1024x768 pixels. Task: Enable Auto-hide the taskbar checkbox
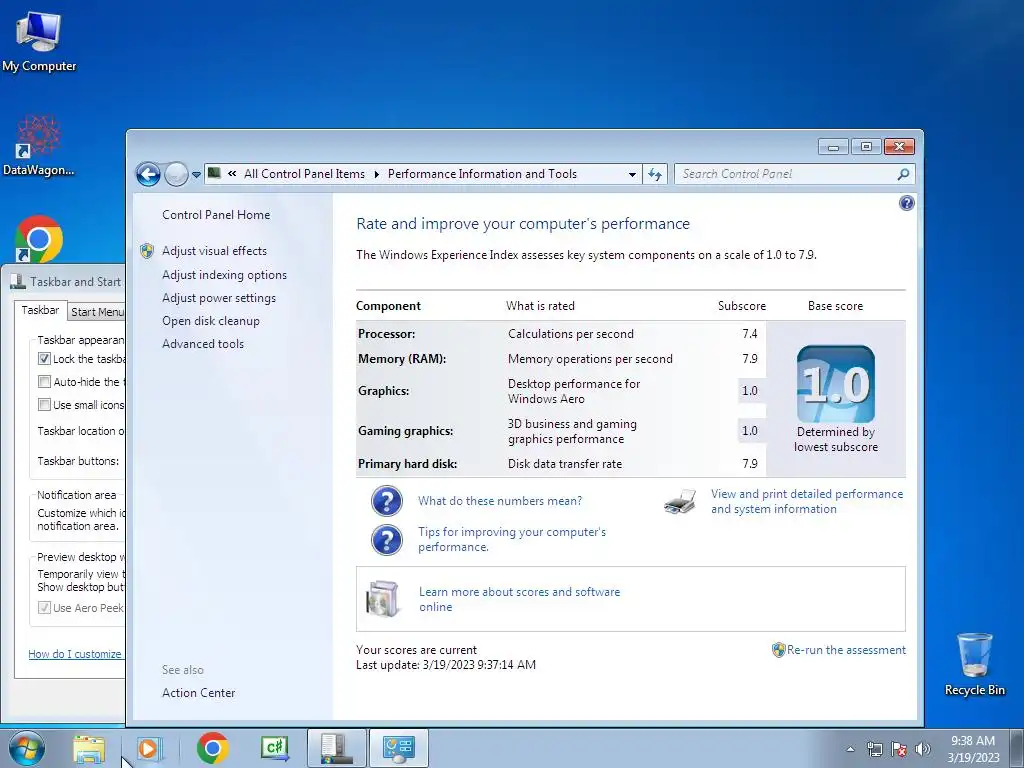click(44, 381)
